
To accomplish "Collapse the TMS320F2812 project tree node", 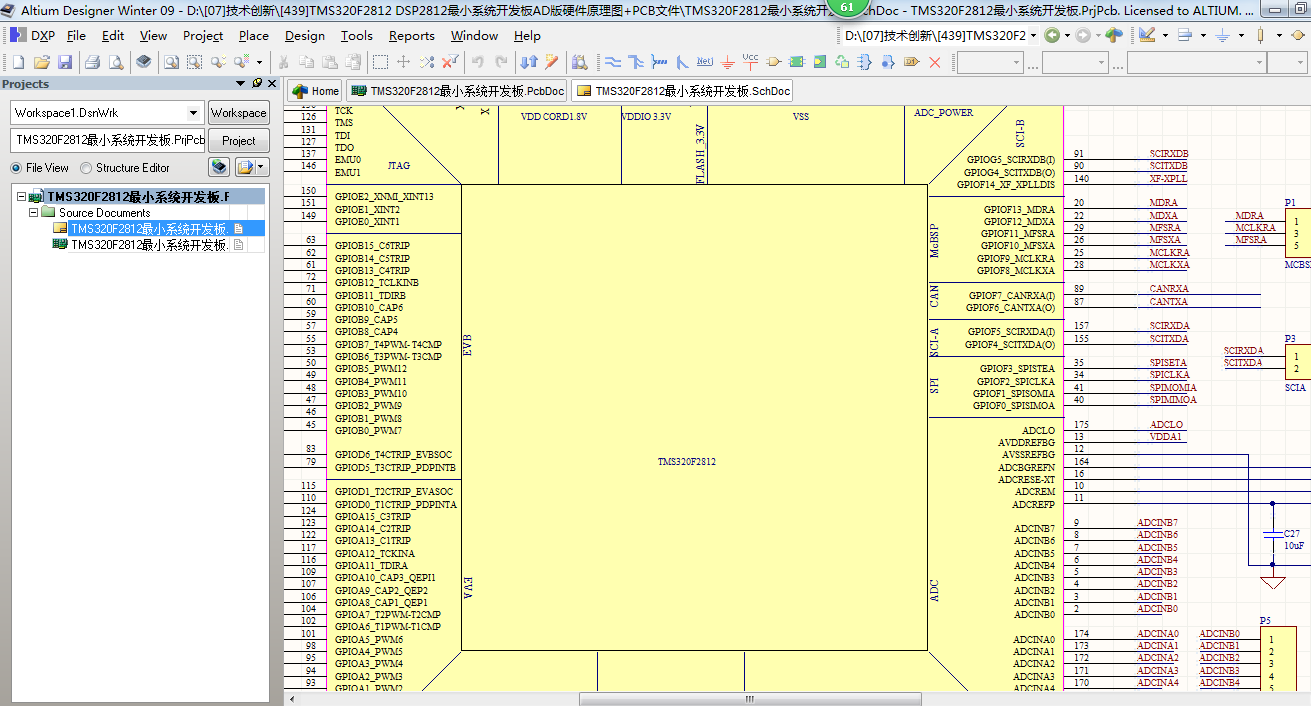I will pyautogui.click(x=21, y=197).
